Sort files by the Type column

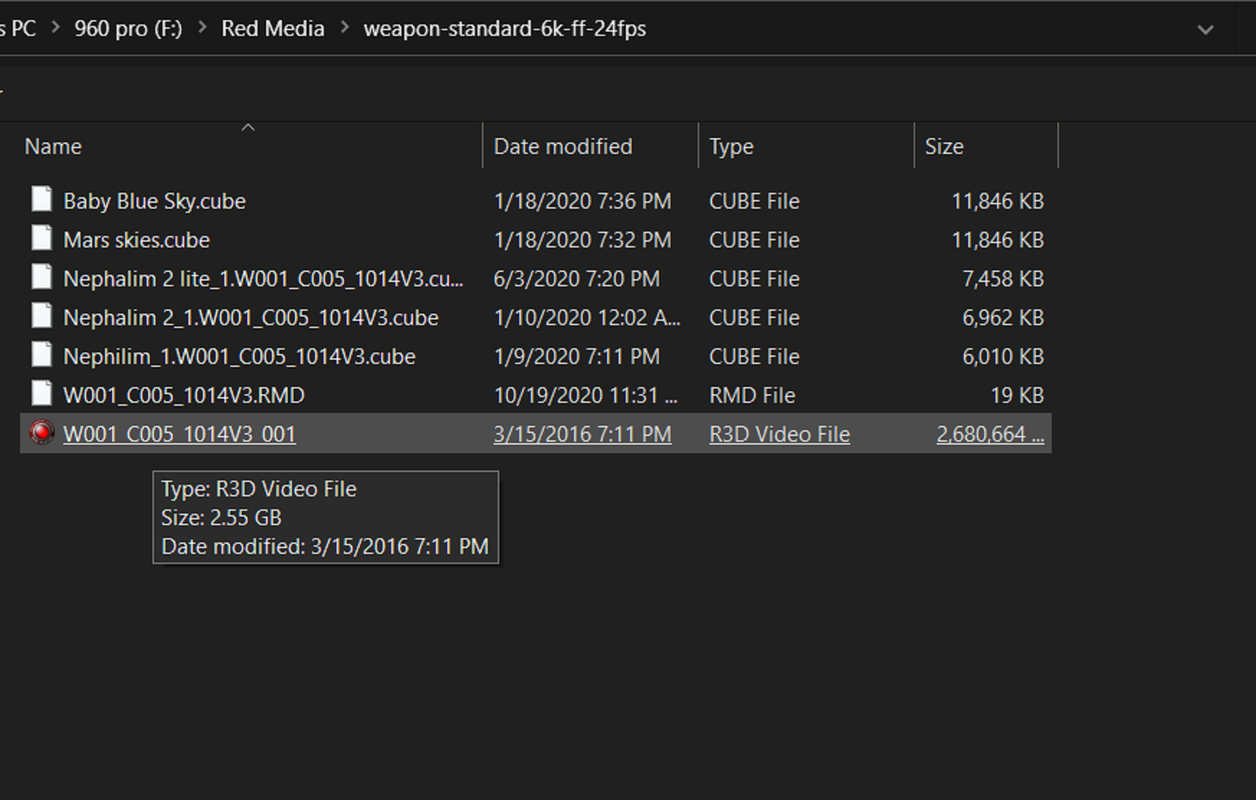[x=731, y=146]
